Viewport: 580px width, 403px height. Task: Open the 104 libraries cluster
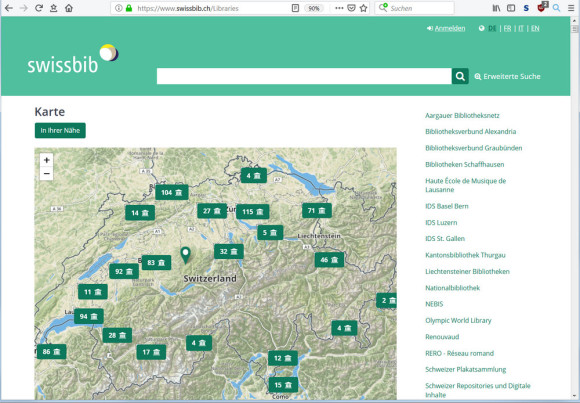pyautogui.click(x=172, y=192)
